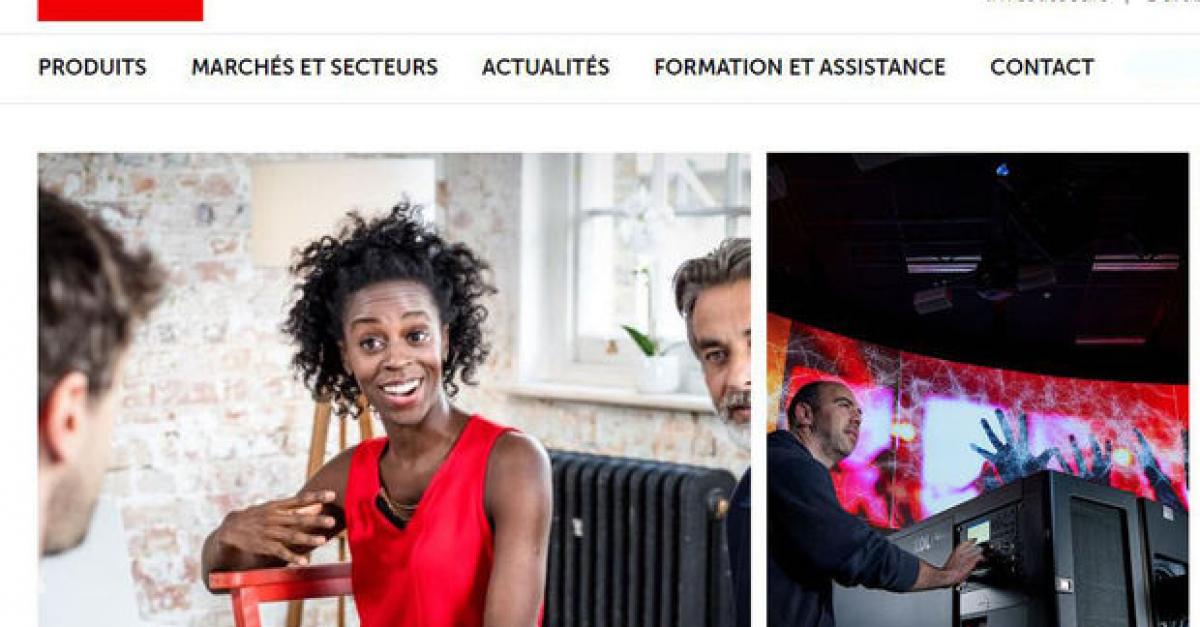Screen dimensions: 1200x627
Task: Open the photo of the woman in red
Action: [394, 389]
